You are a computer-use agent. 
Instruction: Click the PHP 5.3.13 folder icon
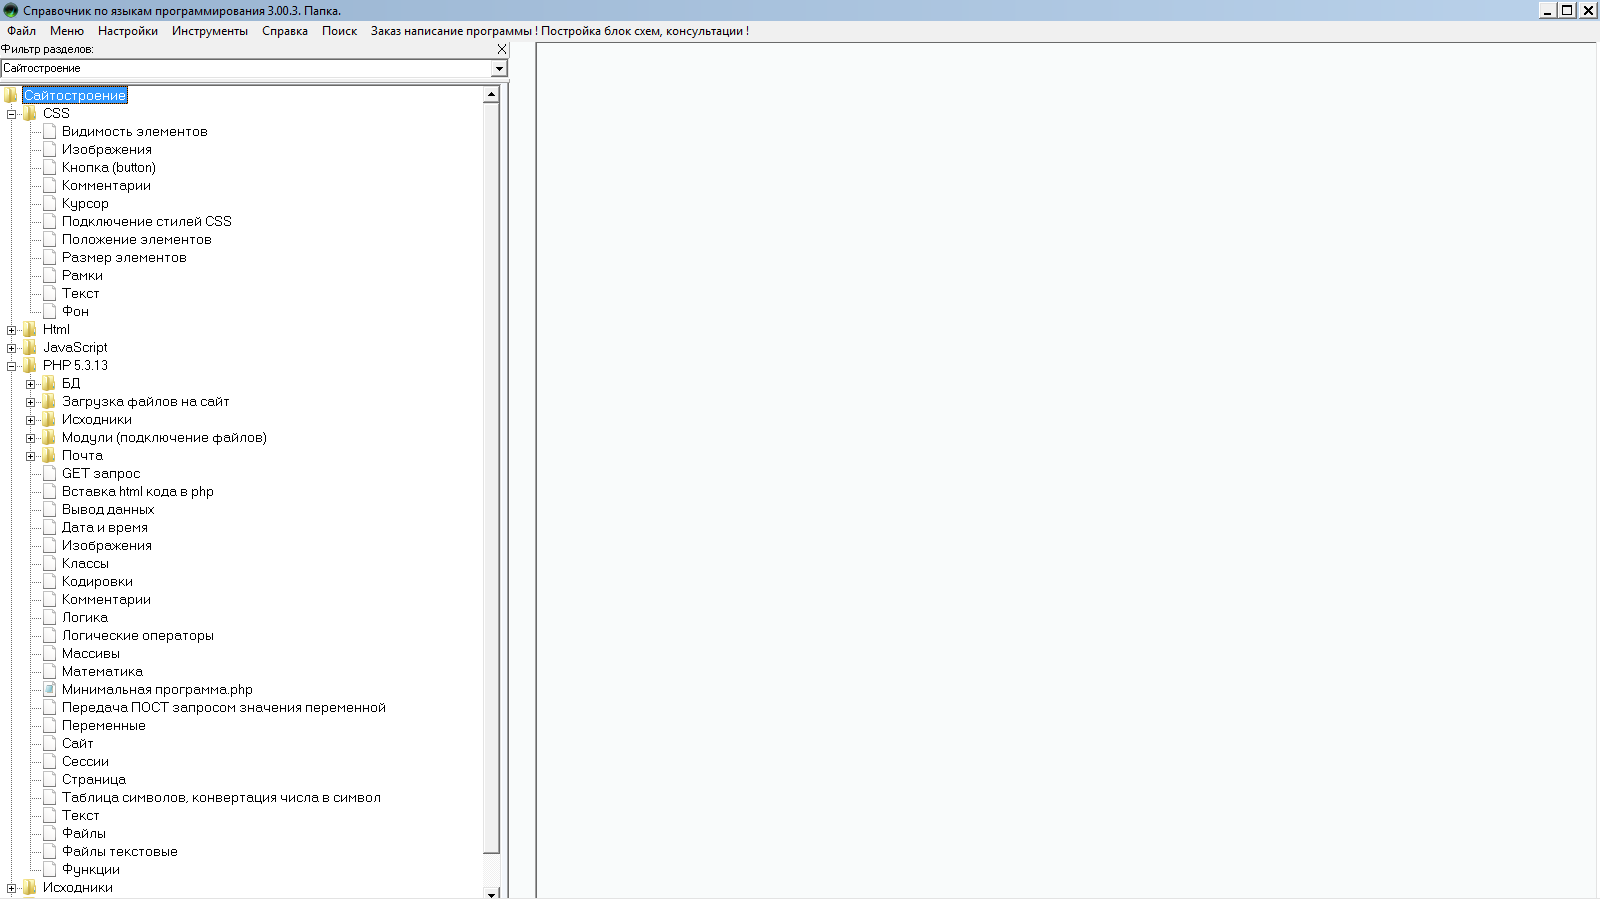click(x=30, y=366)
